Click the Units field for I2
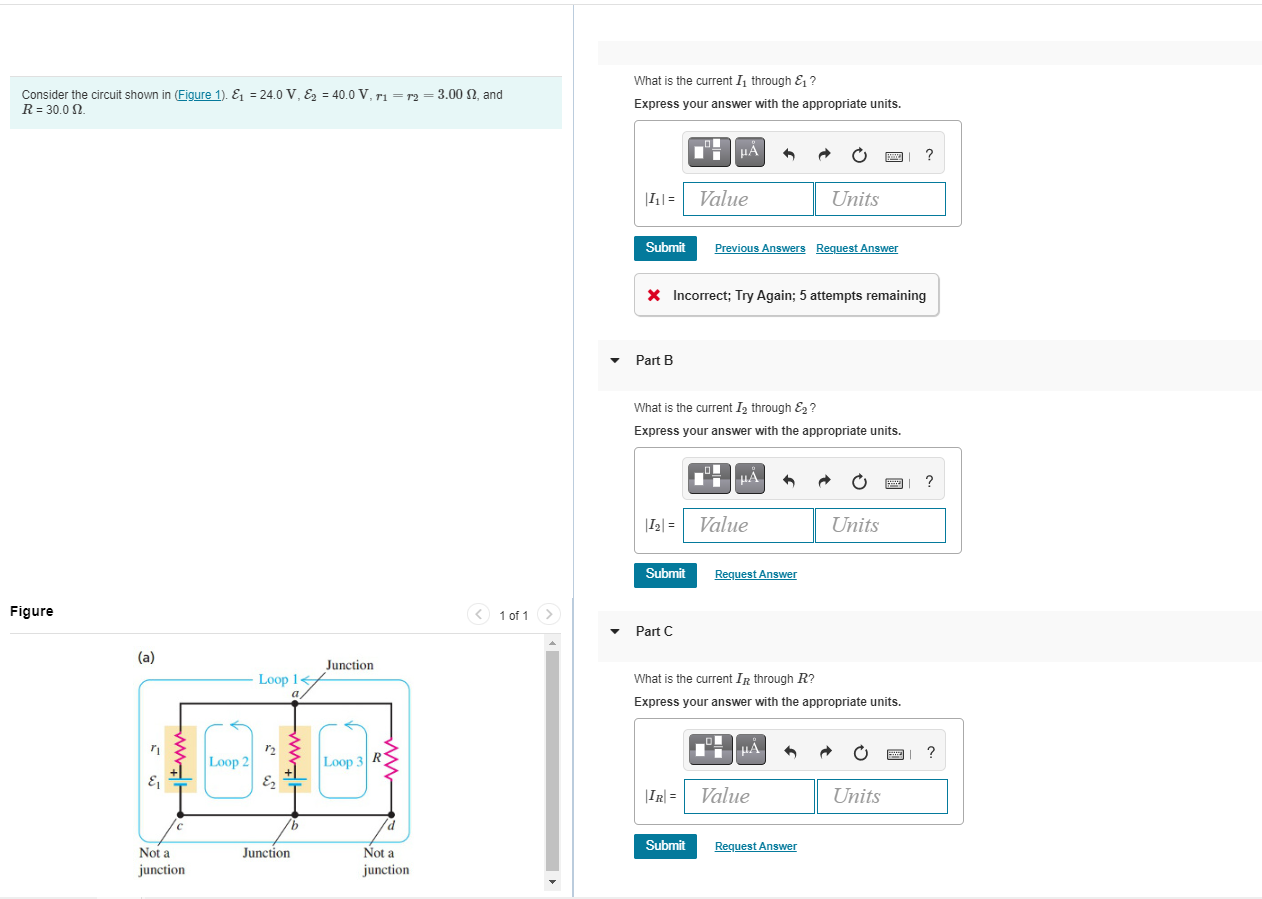1262x899 pixels. pos(880,525)
